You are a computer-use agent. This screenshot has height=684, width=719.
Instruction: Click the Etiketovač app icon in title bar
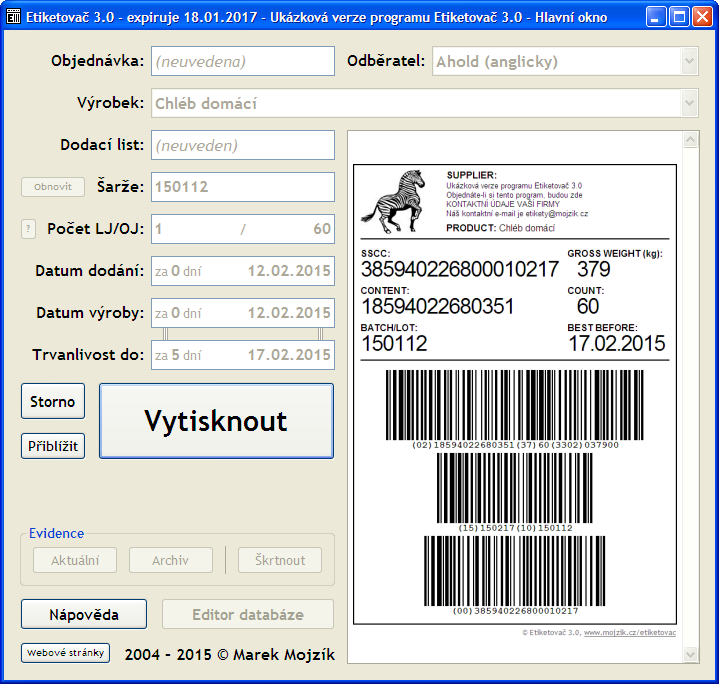(13, 17)
